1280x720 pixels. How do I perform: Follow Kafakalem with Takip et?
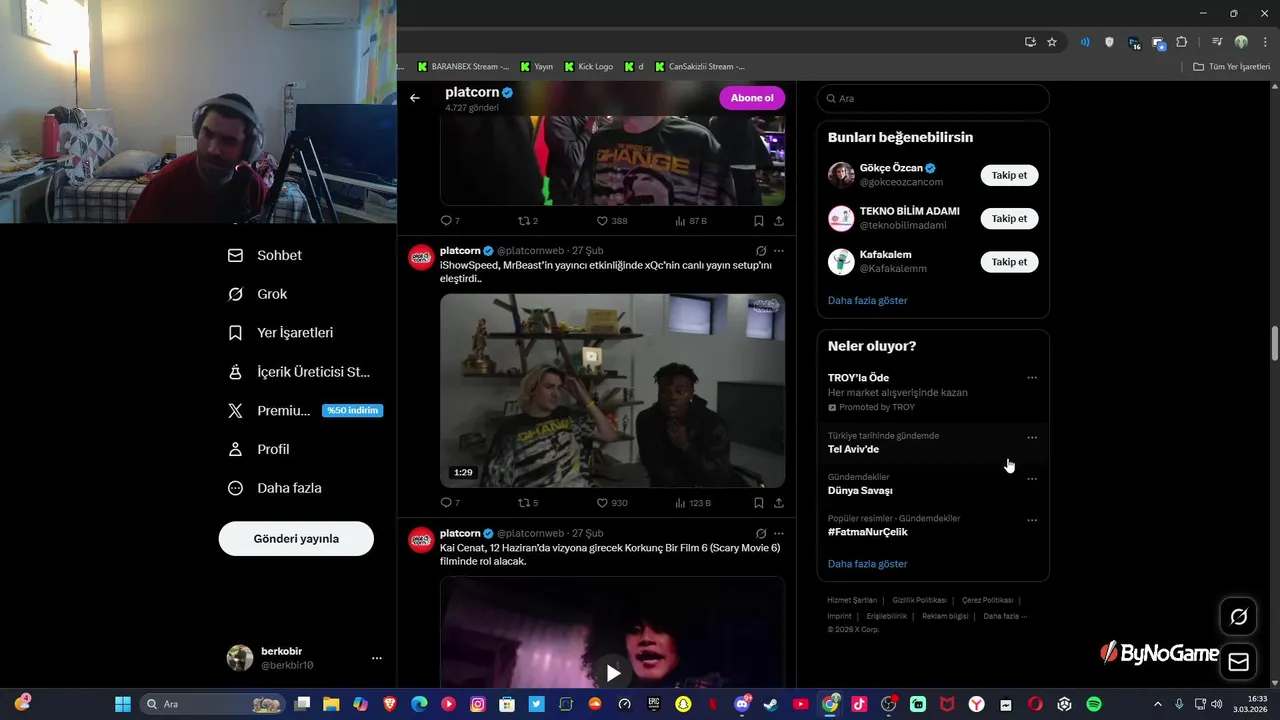1009,262
